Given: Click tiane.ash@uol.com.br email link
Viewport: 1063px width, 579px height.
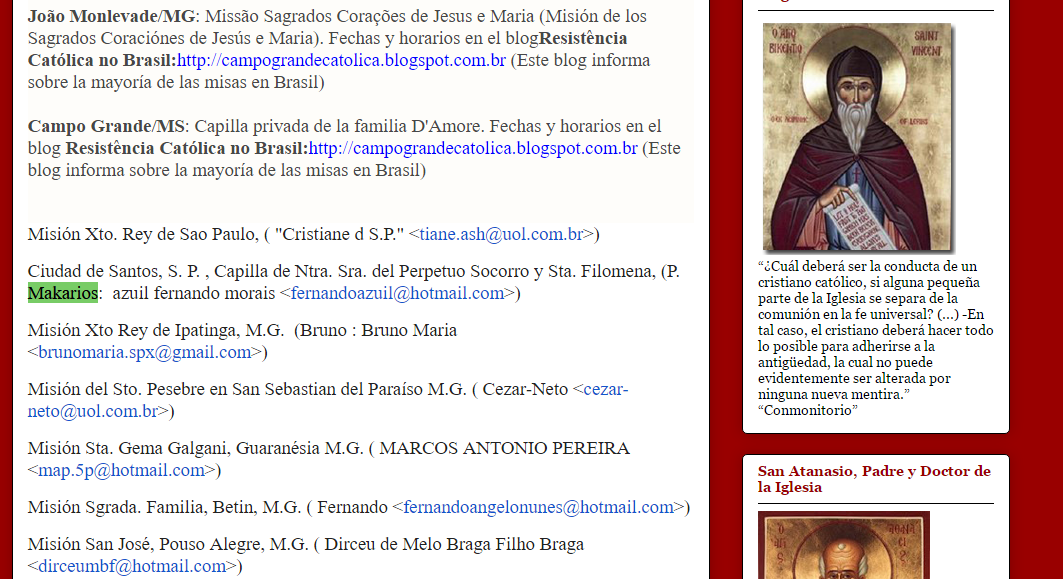Looking at the screenshot, I should point(501,235).
